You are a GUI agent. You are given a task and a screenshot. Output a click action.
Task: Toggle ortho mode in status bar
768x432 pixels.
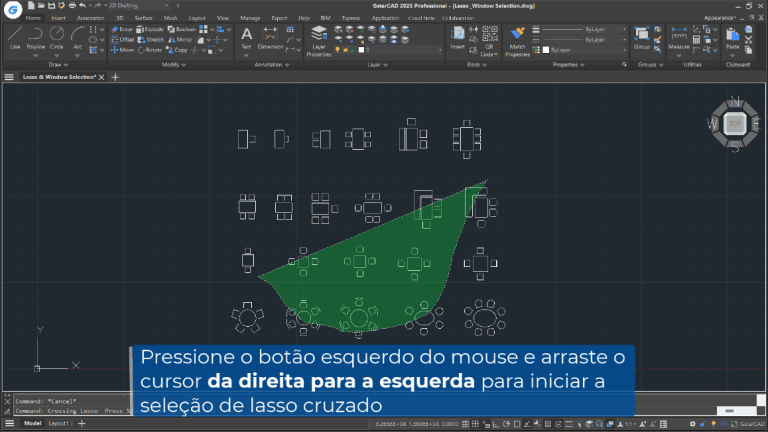(496, 424)
